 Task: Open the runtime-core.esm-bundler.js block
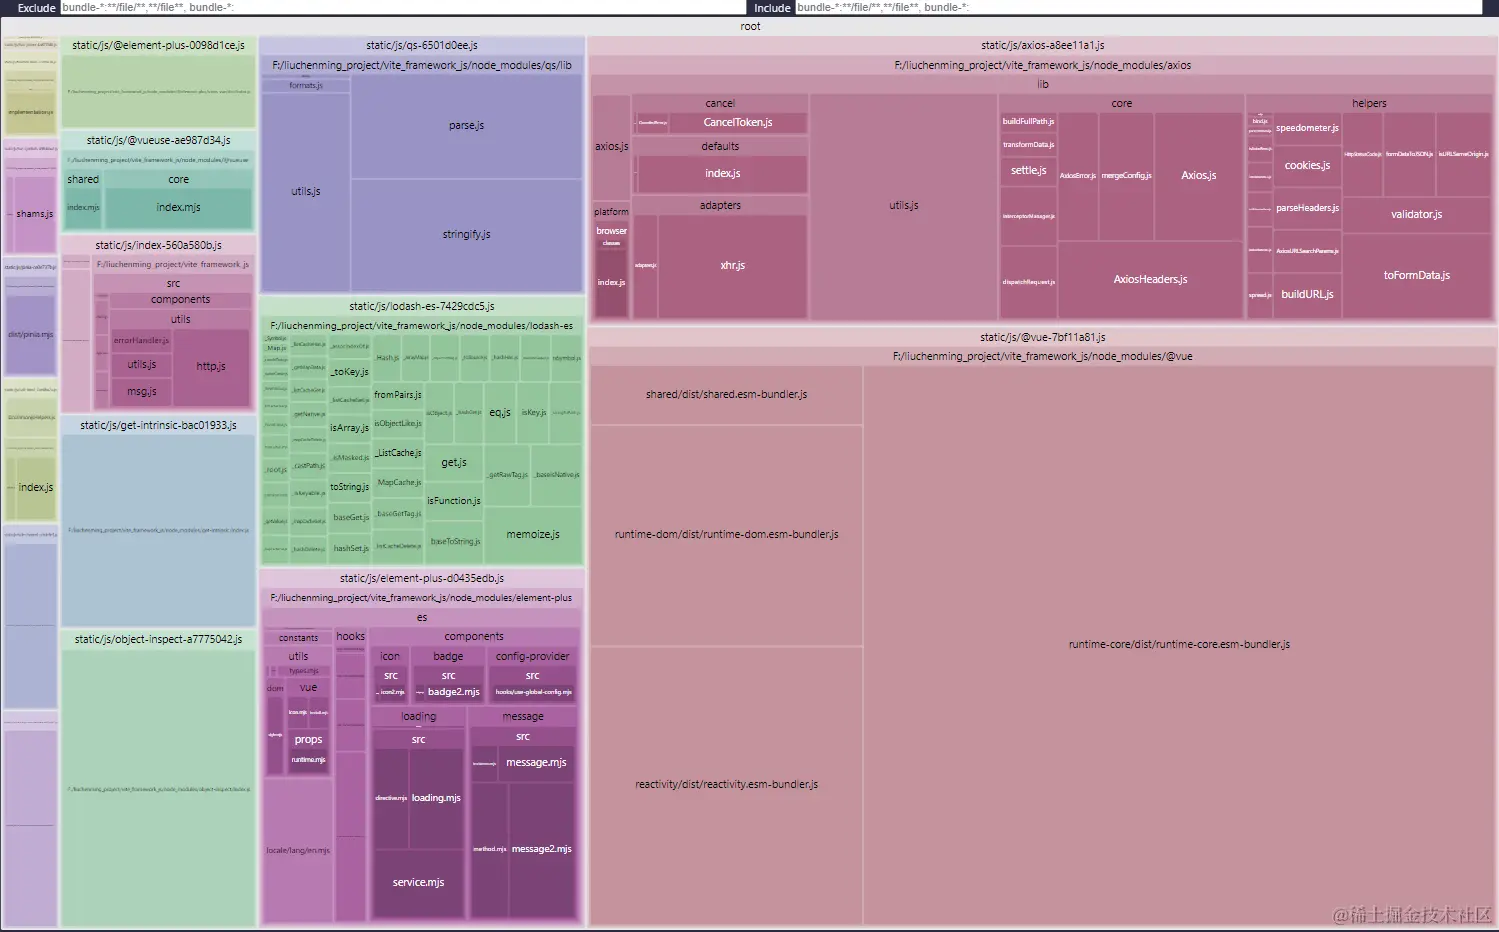pyautogui.click(x=1179, y=645)
